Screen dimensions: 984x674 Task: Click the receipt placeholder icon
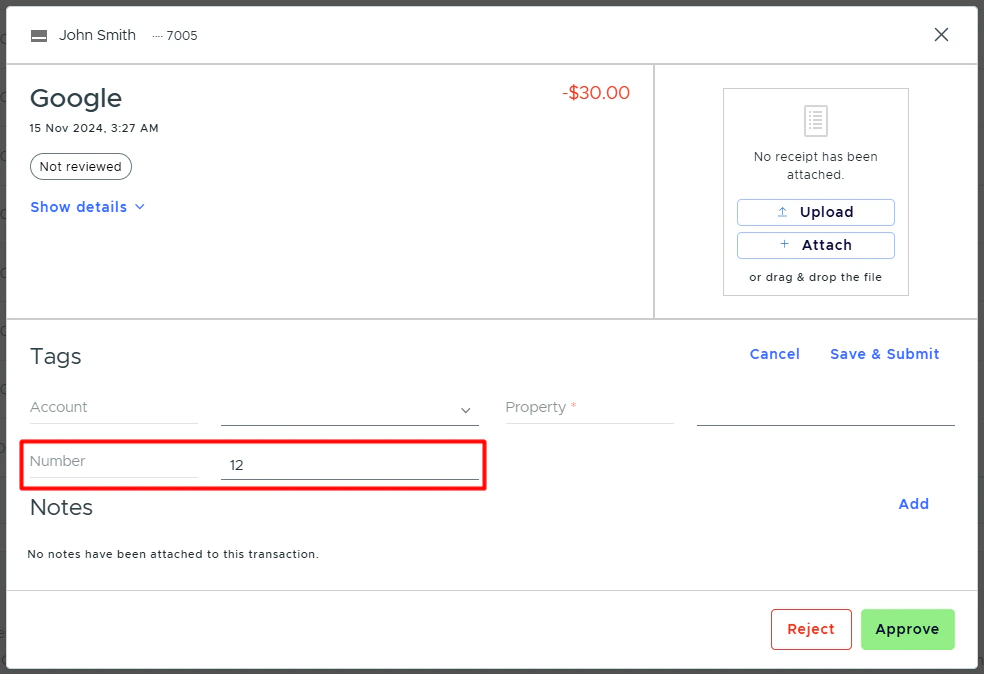[815, 120]
